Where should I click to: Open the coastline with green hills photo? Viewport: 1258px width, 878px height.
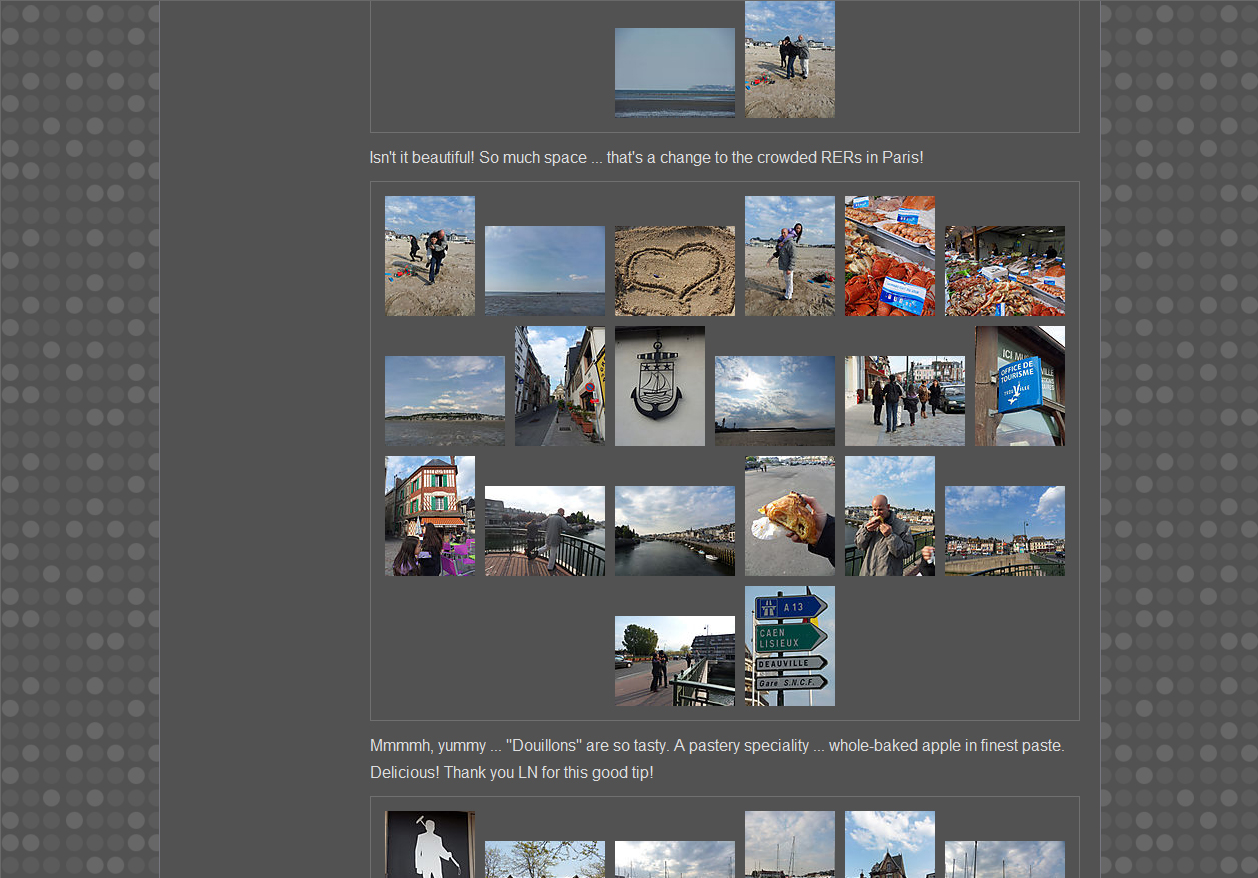point(444,400)
